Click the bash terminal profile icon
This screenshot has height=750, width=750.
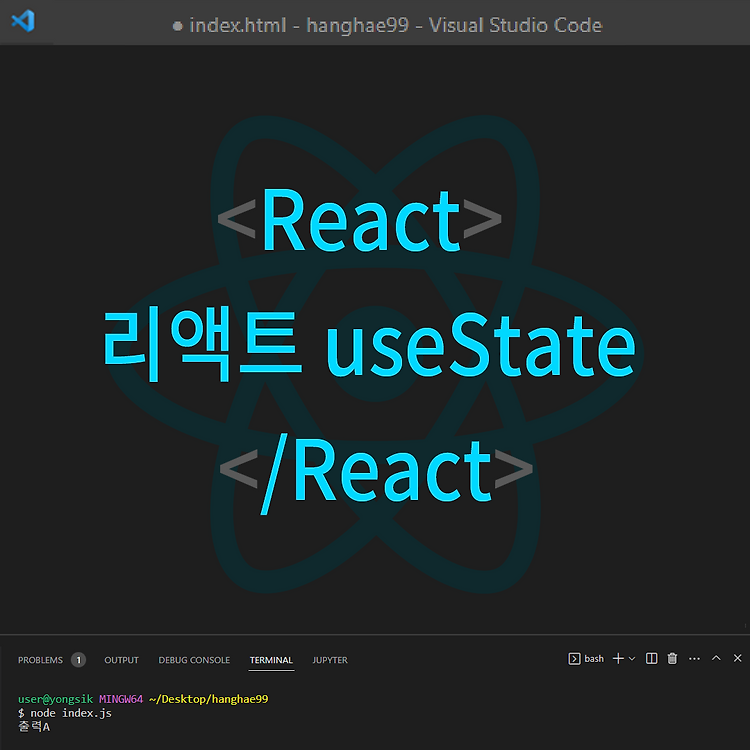(x=574, y=659)
